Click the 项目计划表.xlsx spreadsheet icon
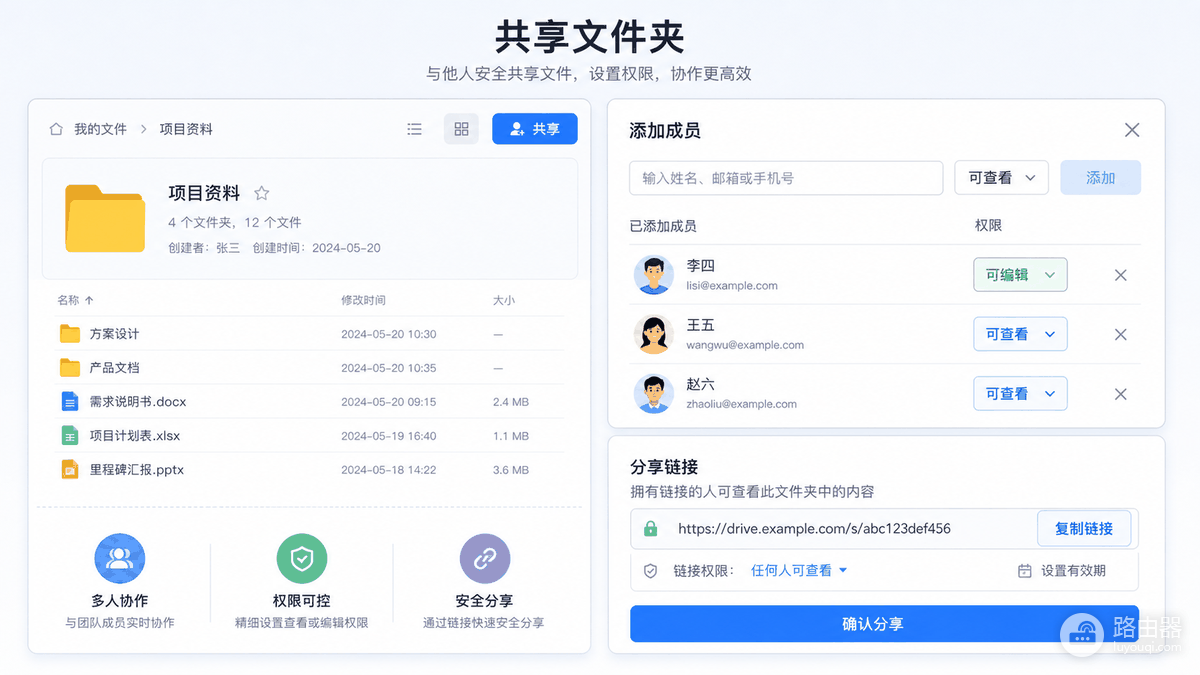This screenshot has height=675, width=1200. click(x=69, y=435)
